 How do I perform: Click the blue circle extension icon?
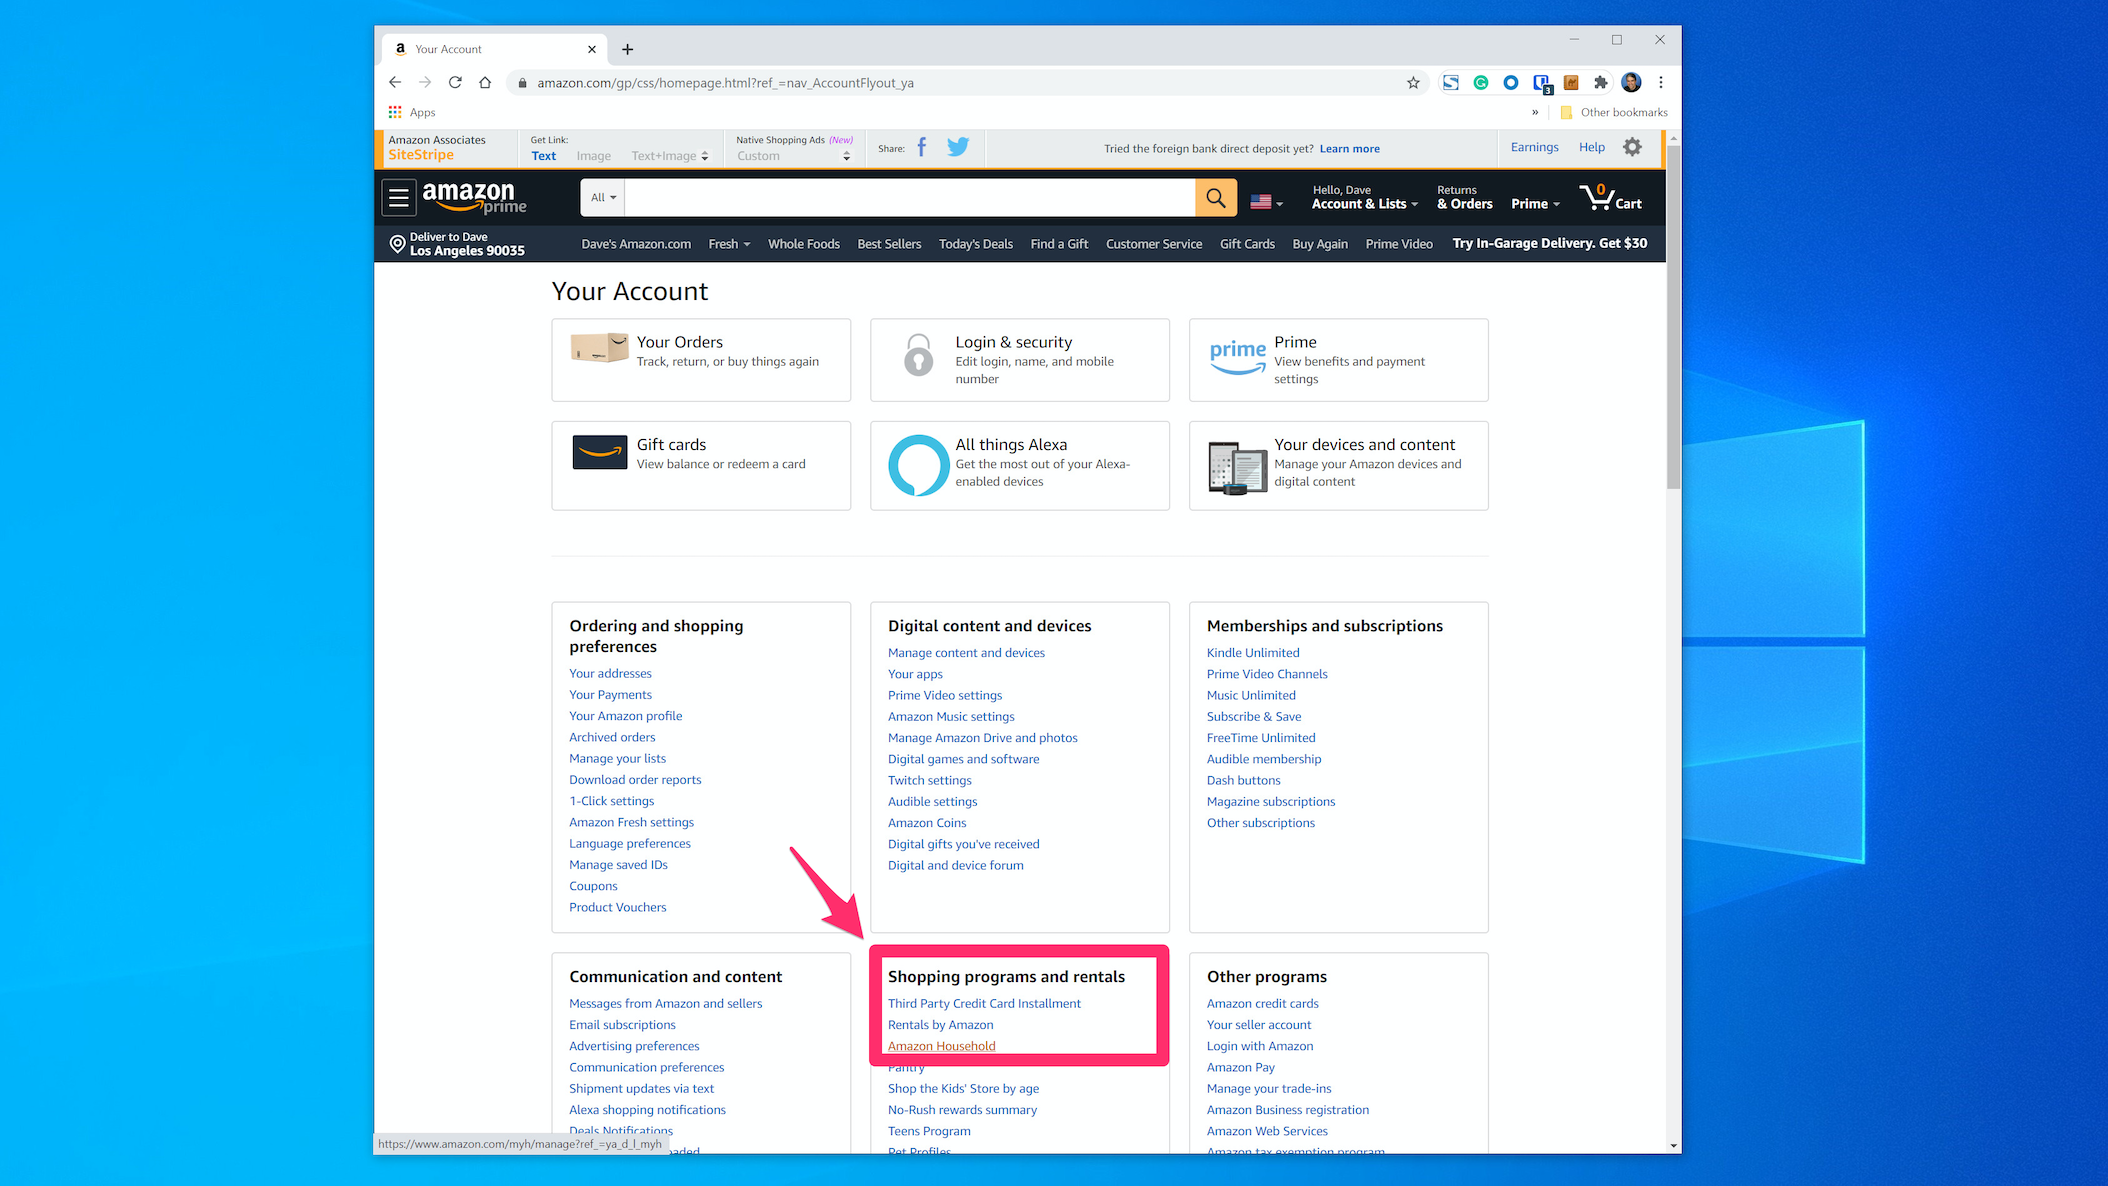click(1511, 83)
